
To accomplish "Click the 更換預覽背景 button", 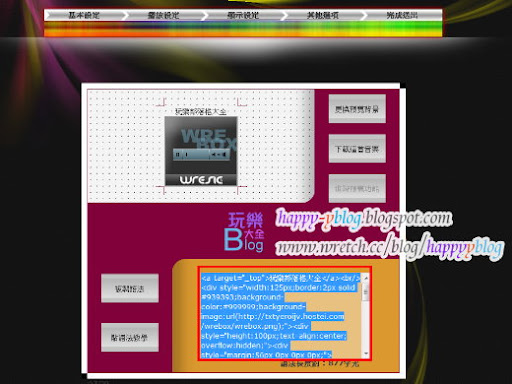I will pyautogui.click(x=357, y=109).
